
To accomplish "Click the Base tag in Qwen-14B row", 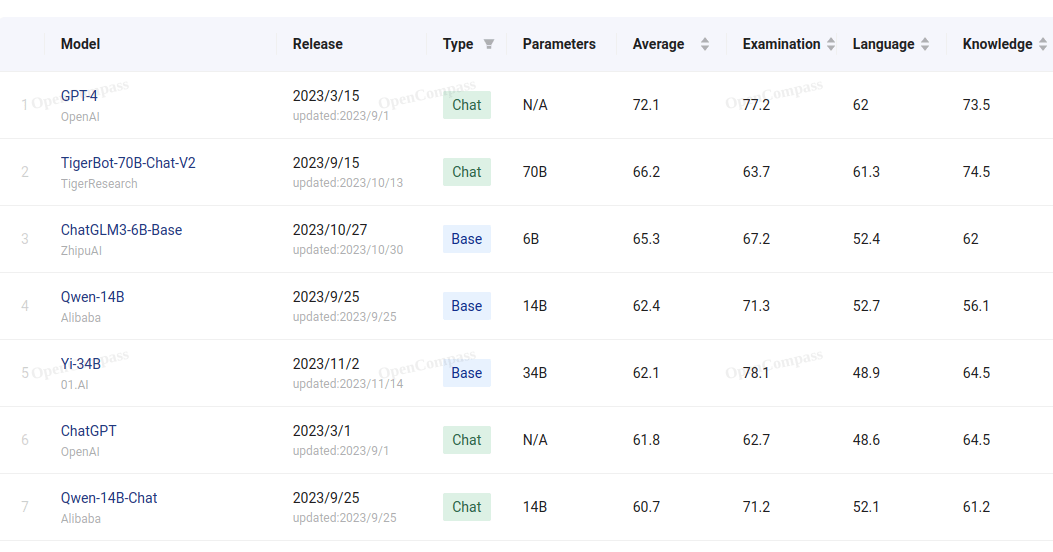I will pos(467,306).
